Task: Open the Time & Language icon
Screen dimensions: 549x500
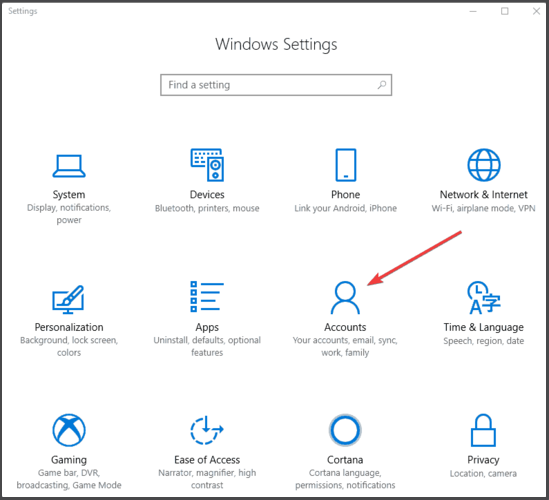Action: point(484,298)
